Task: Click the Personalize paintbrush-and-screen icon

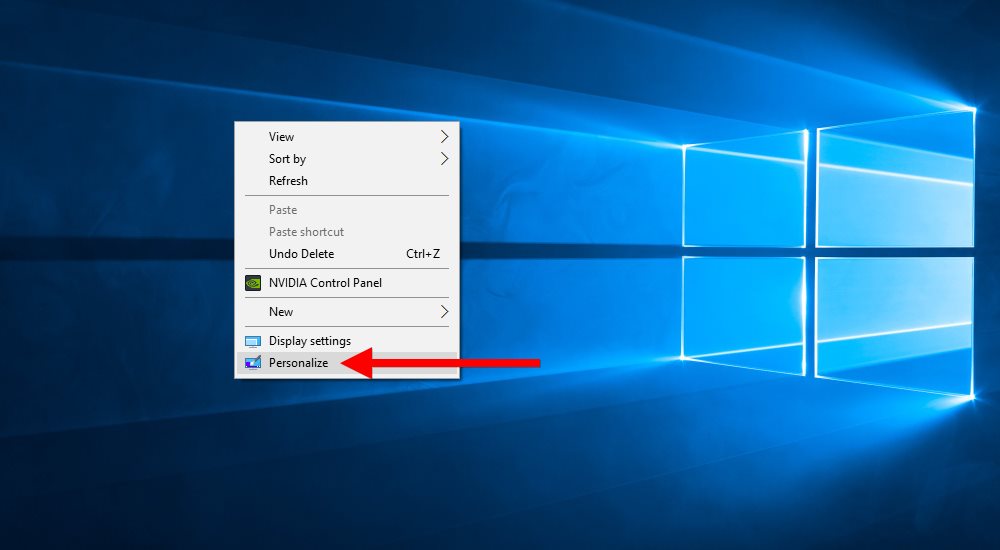Action: pos(253,362)
